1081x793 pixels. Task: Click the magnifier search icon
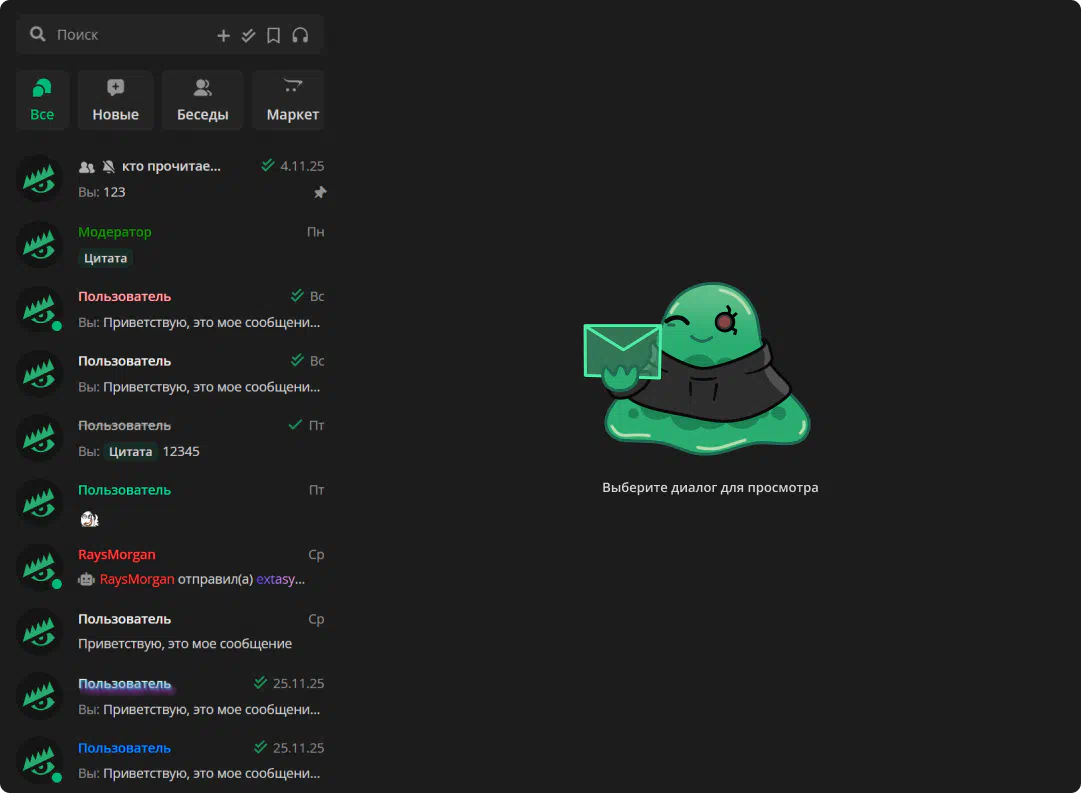pos(38,34)
